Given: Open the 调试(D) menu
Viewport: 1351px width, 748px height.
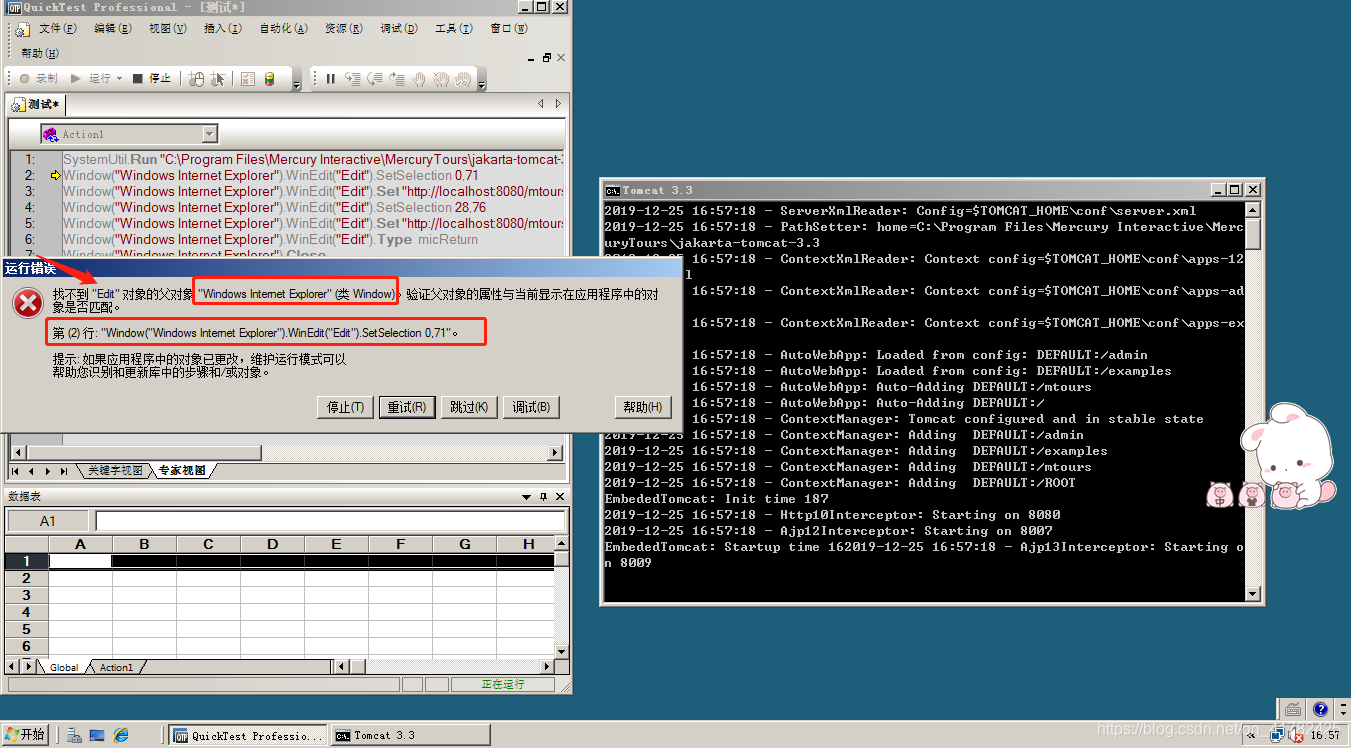Looking at the screenshot, I should [x=399, y=29].
